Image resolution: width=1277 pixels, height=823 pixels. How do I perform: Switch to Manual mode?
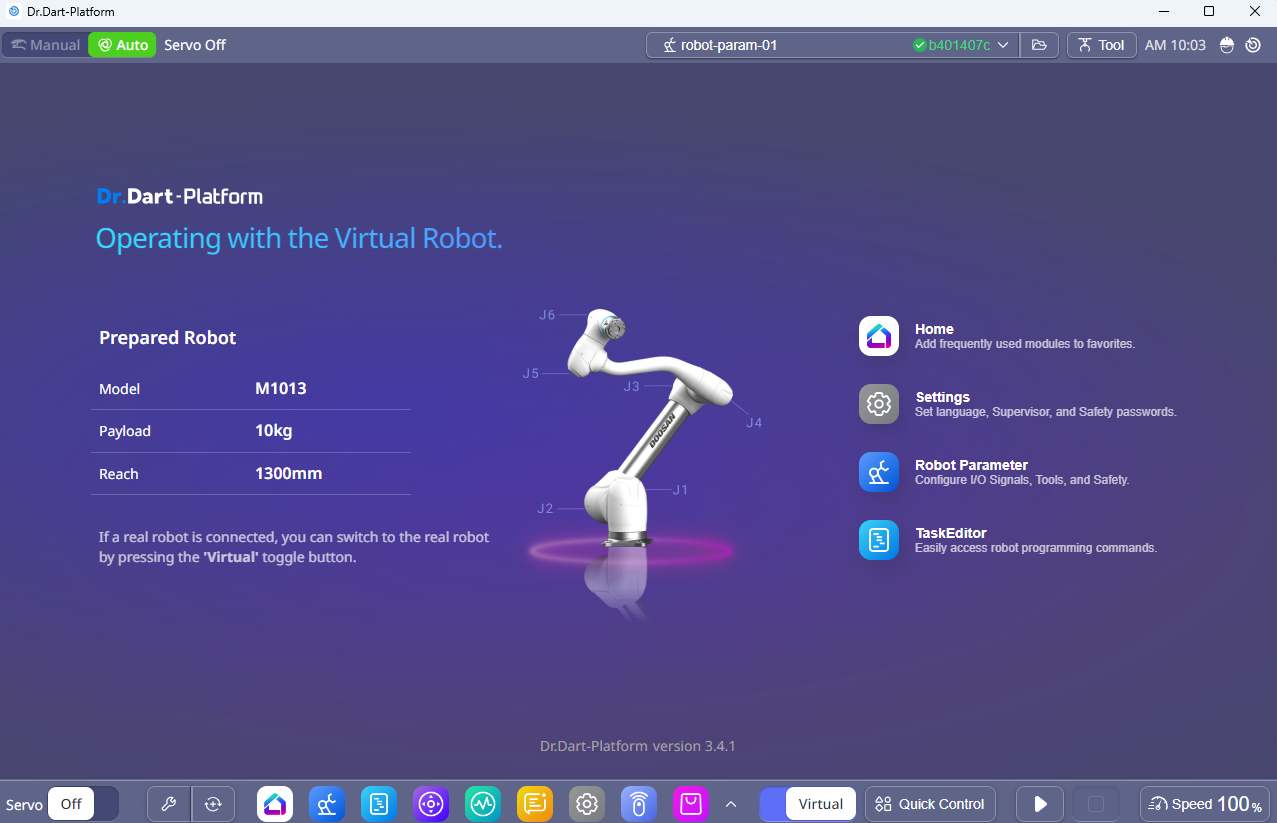pyautogui.click(x=45, y=45)
